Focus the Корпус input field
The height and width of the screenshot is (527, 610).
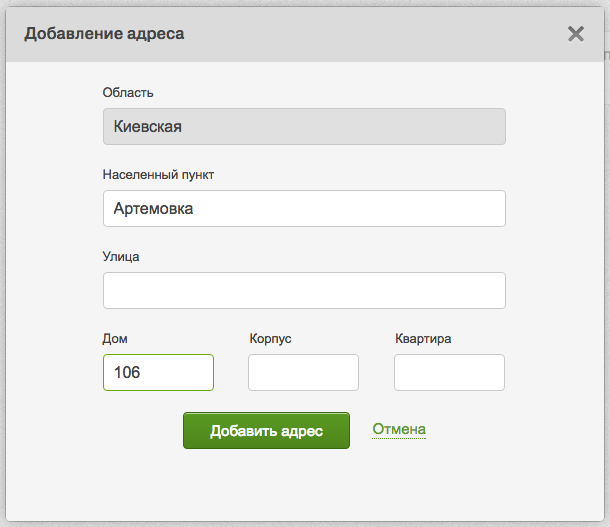pos(303,372)
